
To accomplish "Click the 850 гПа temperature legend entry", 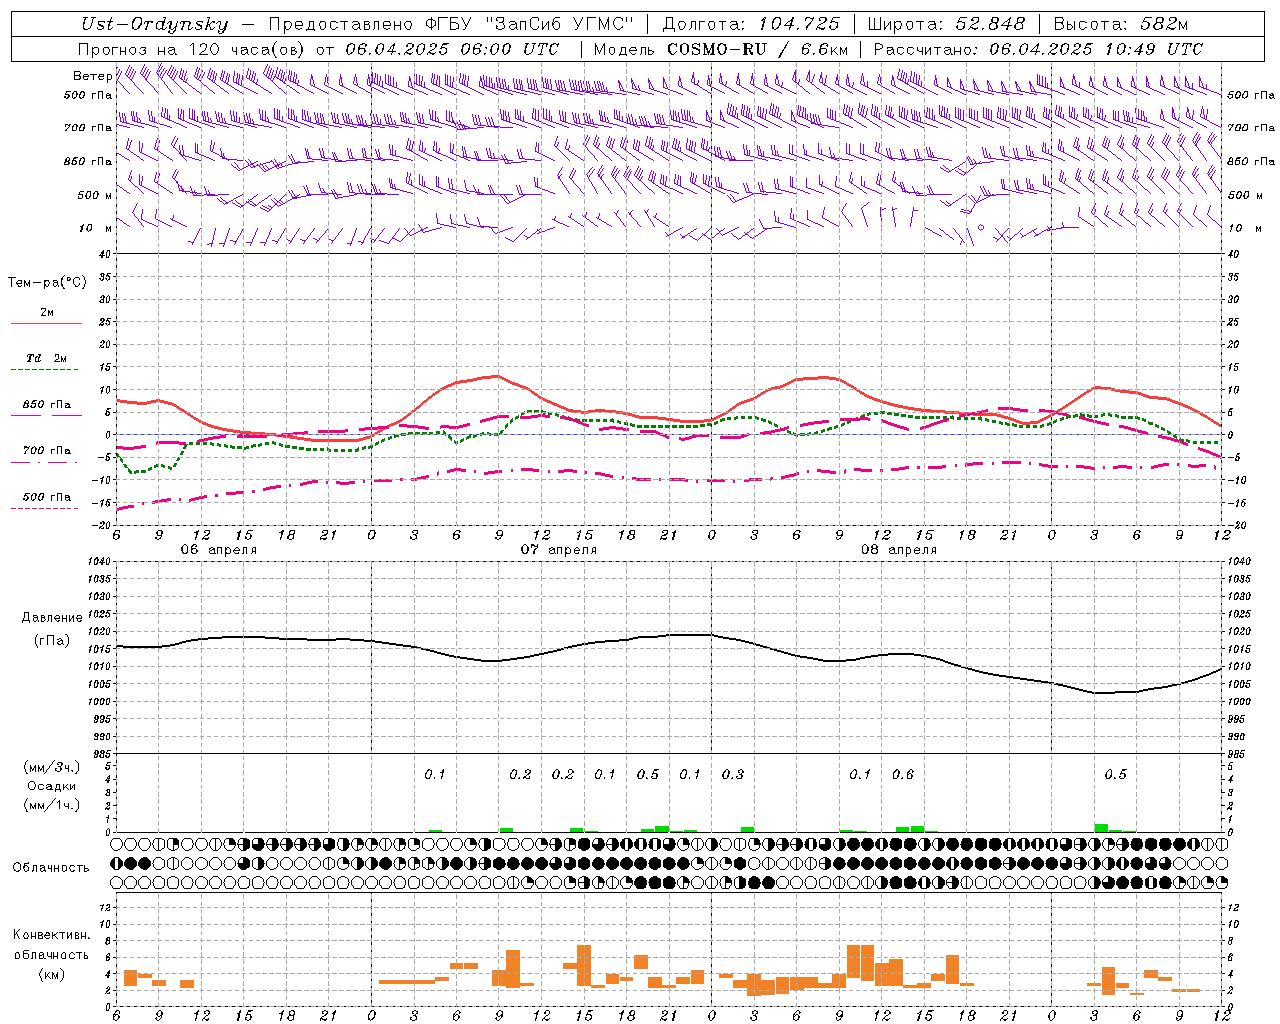I will pyautogui.click(x=47, y=405).
